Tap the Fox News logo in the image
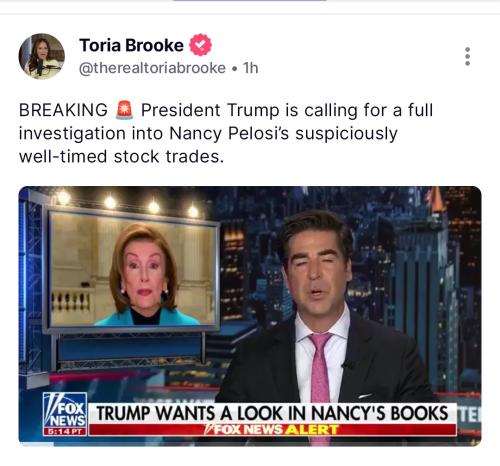Viewport: 500px width, 466px height. pos(65,410)
